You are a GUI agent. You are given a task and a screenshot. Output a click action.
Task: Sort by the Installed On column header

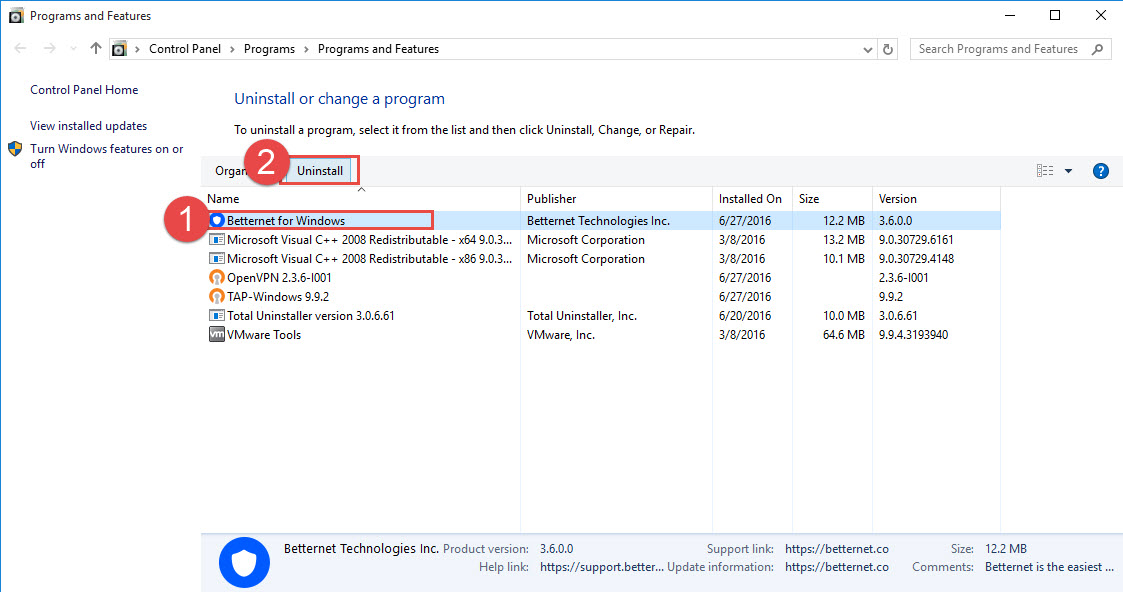click(752, 198)
